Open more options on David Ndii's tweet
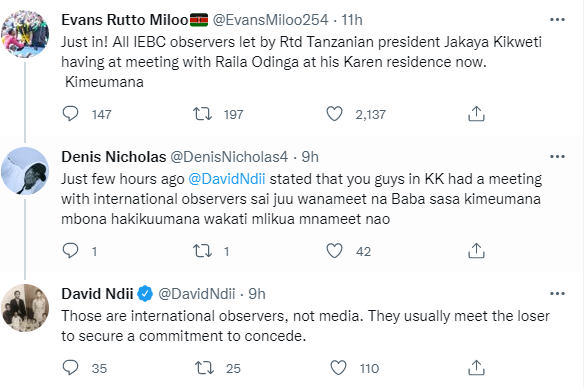Image resolution: width=587 pixels, height=388 pixels. (x=557, y=294)
